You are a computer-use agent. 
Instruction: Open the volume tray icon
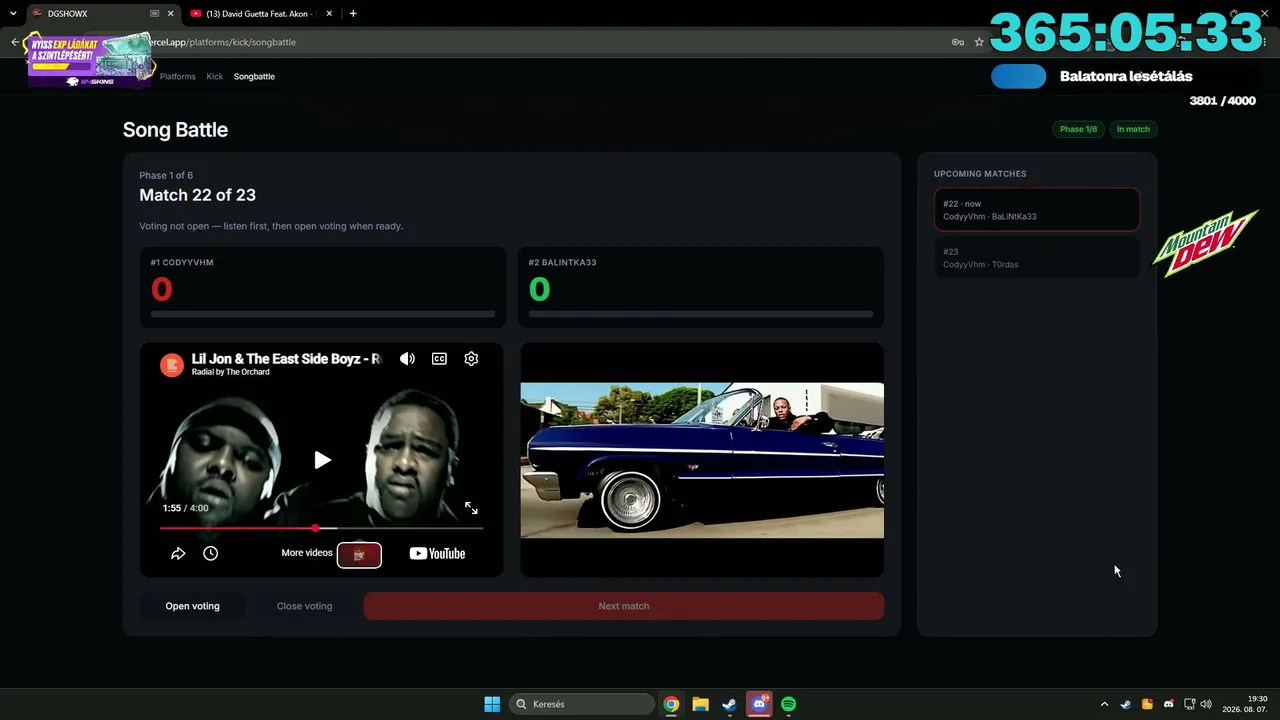coord(1206,704)
